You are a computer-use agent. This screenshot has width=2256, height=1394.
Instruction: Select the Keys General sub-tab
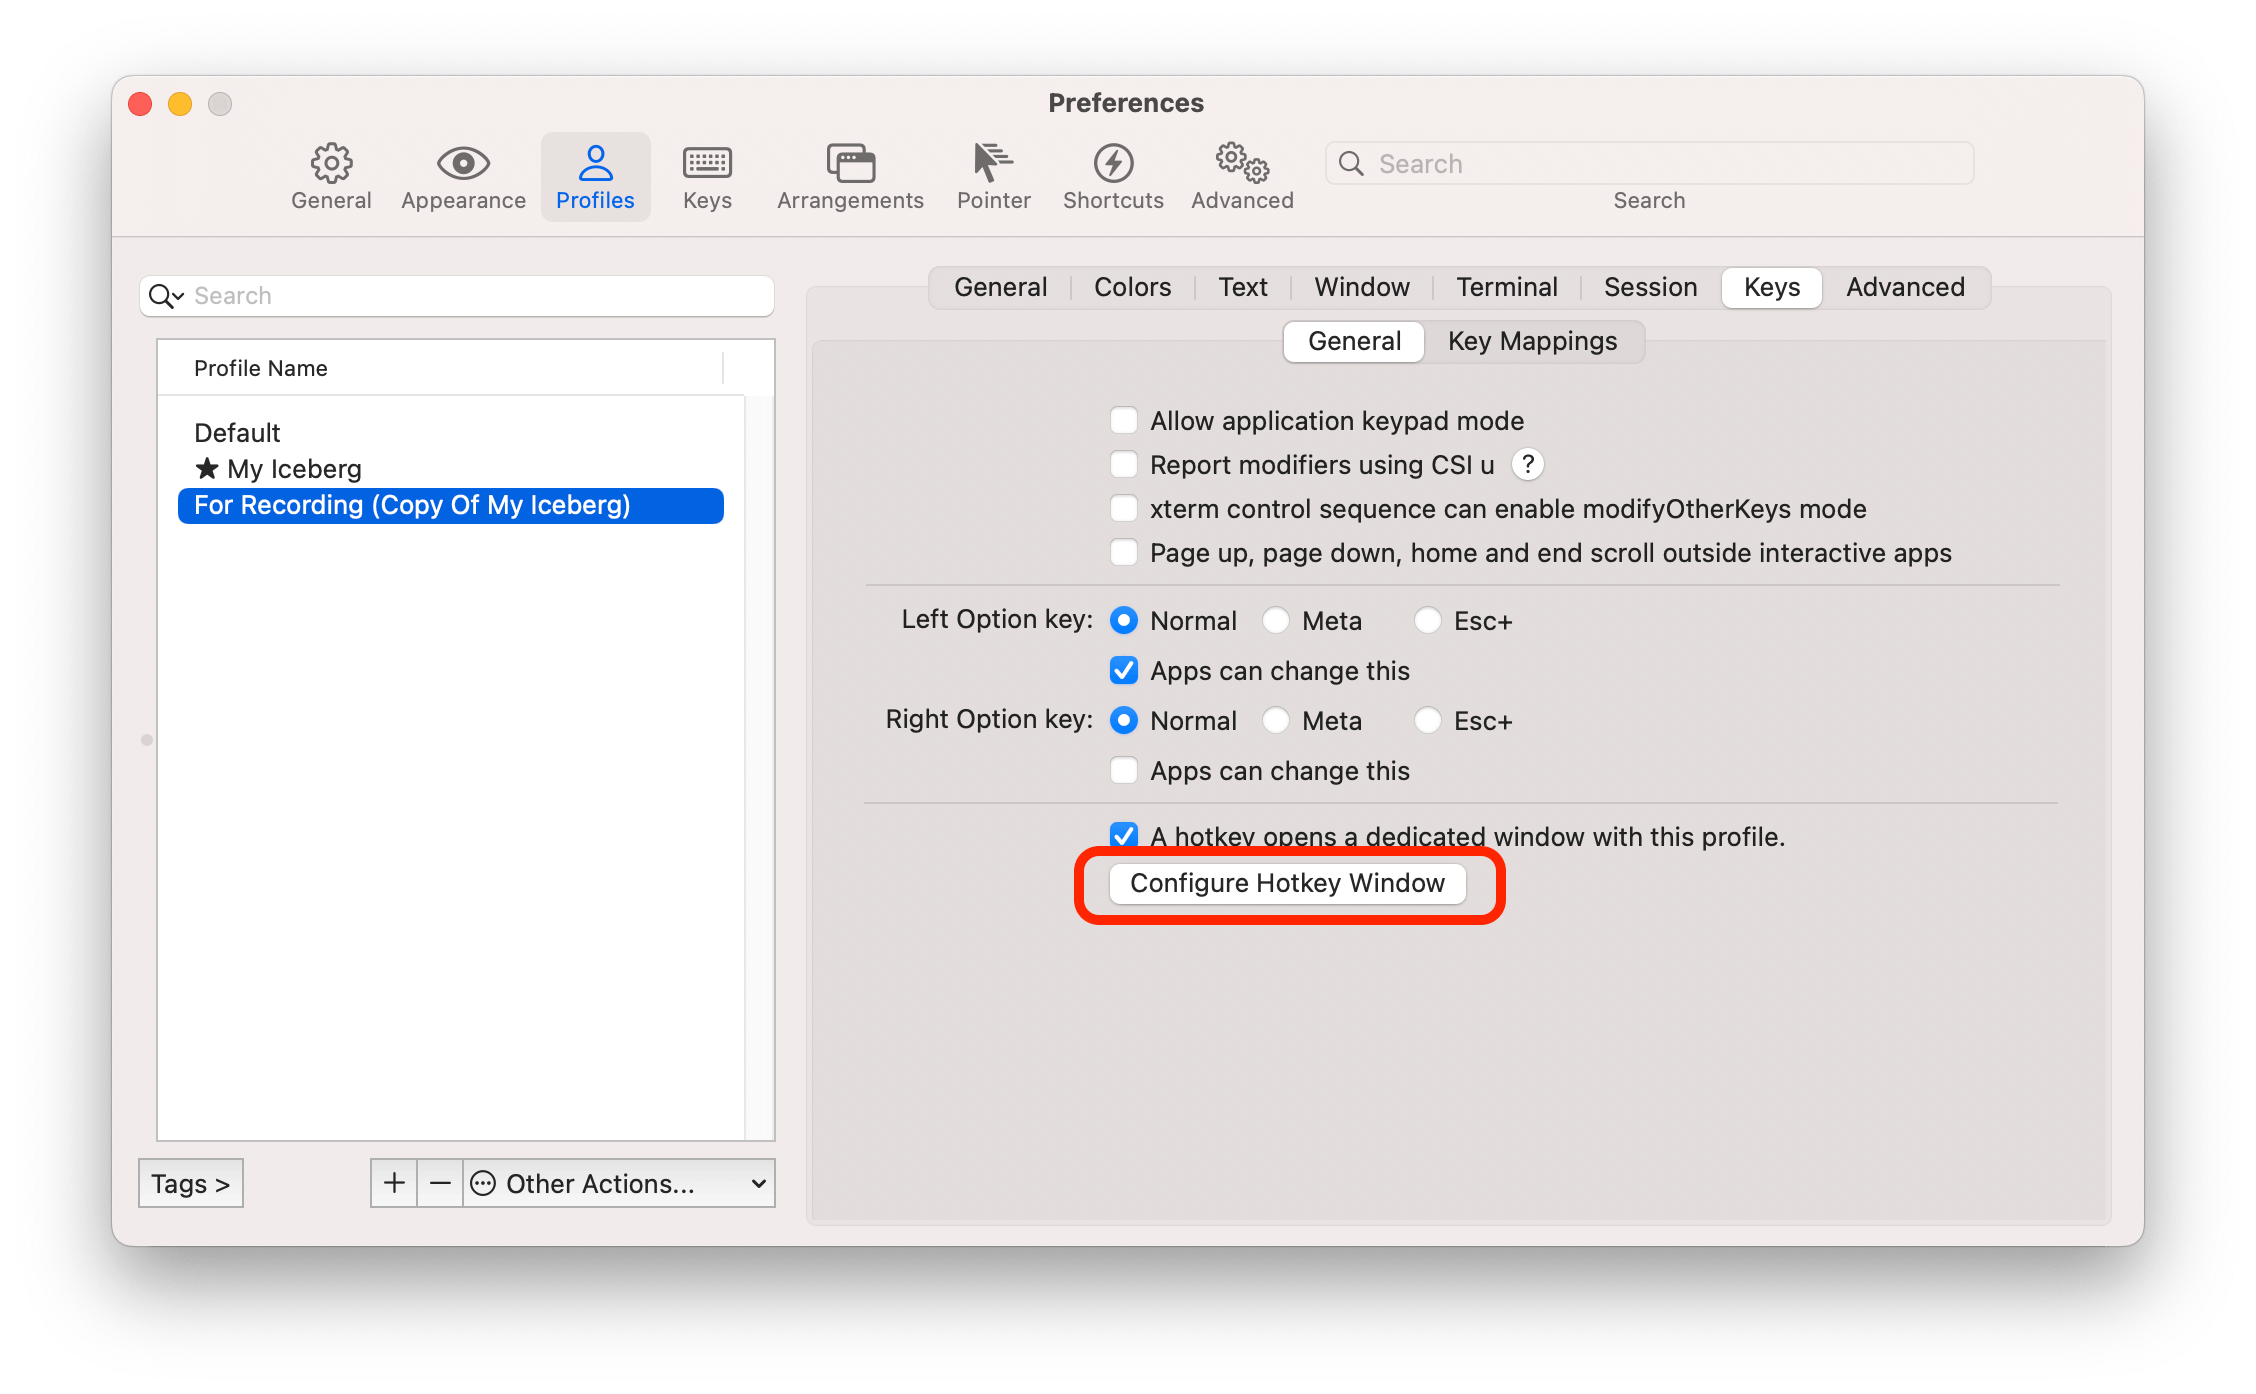1354,341
